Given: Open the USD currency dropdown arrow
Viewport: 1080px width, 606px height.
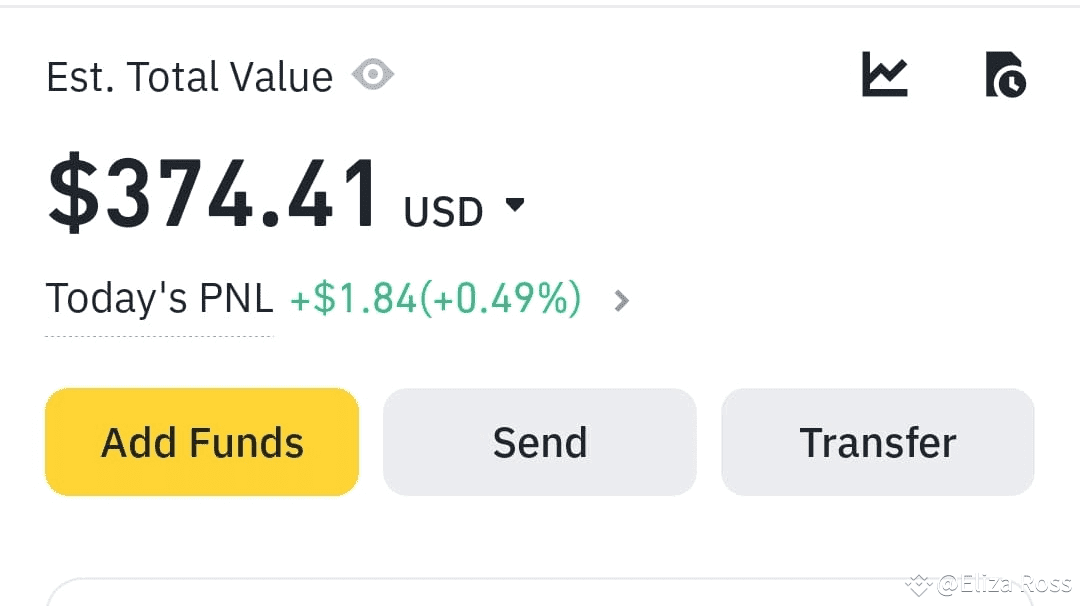Looking at the screenshot, I should (x=515, y=205).
